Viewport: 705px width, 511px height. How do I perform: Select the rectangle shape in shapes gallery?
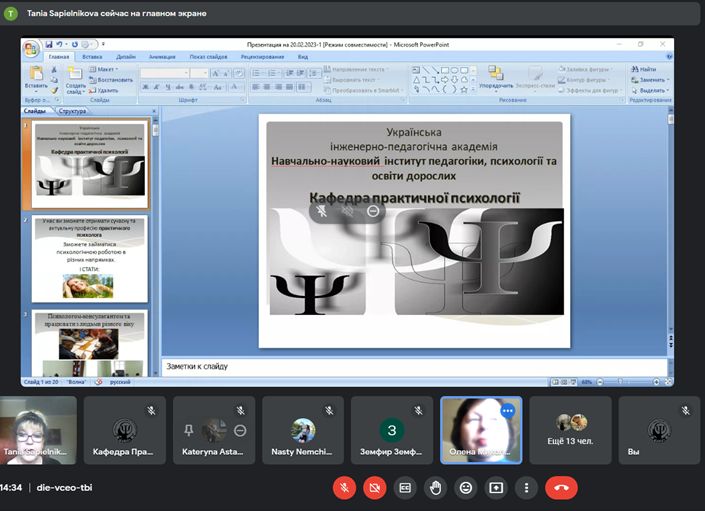pyautogui.click(x=444, y=70)
